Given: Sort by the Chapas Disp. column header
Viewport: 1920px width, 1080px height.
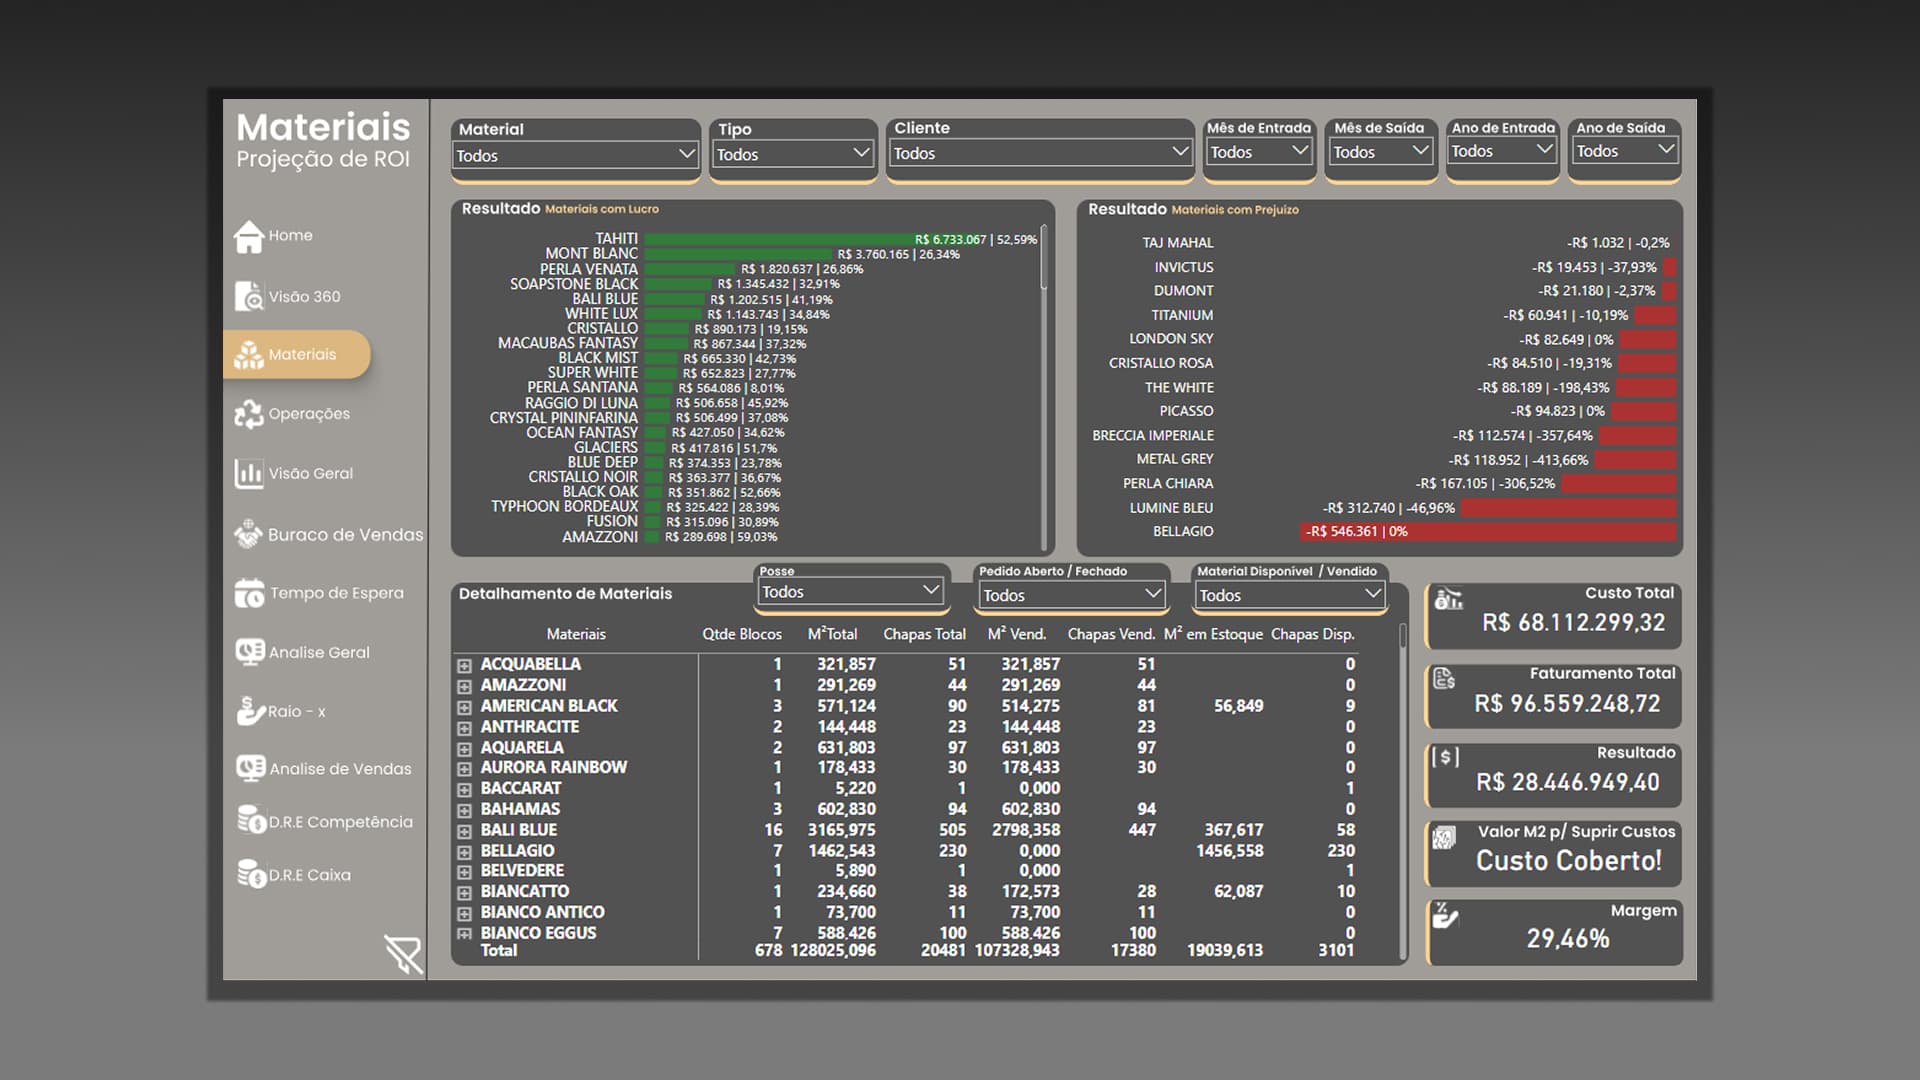Looking at the screenshot, I should tap(1312, 634).
